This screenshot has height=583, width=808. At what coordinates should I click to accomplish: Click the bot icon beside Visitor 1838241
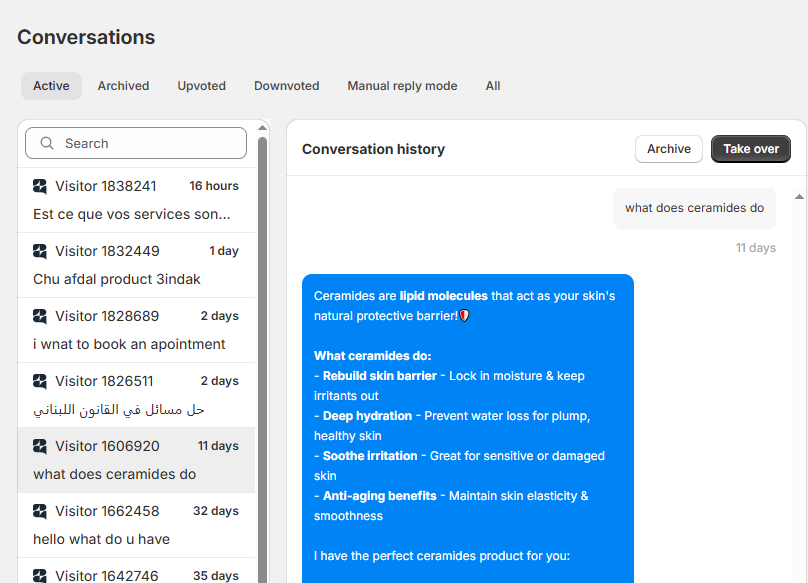(x=40, y=186)
